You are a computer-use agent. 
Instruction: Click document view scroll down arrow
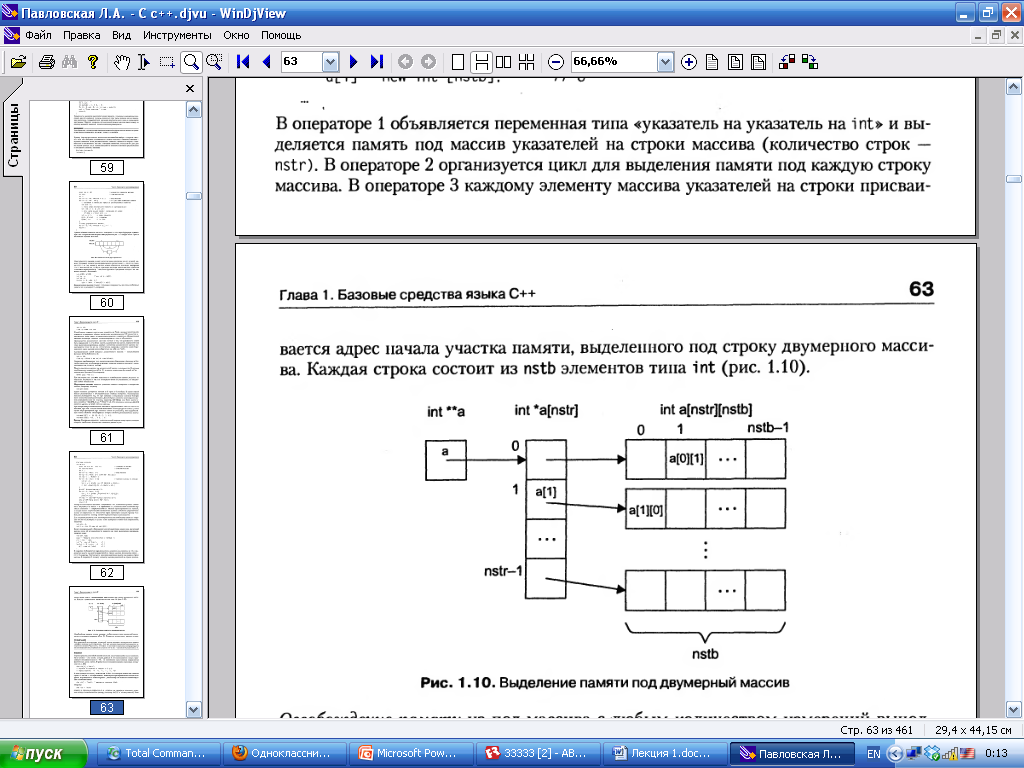pyautogui.click(x=1014, y=709)
